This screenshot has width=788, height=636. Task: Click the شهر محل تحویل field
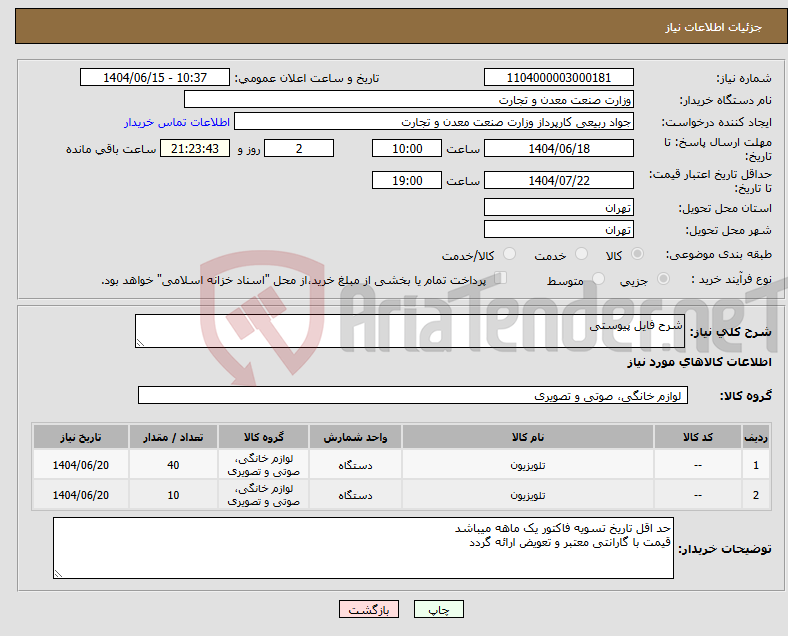pos(558,229)
